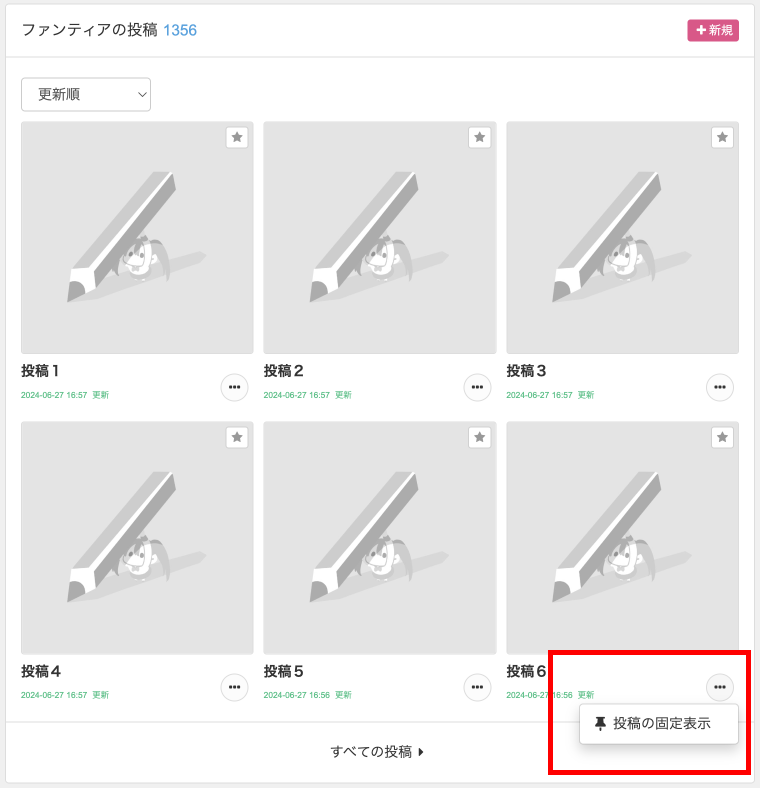Toggle the star on 投稿３ thumbnail

point(722,137)
